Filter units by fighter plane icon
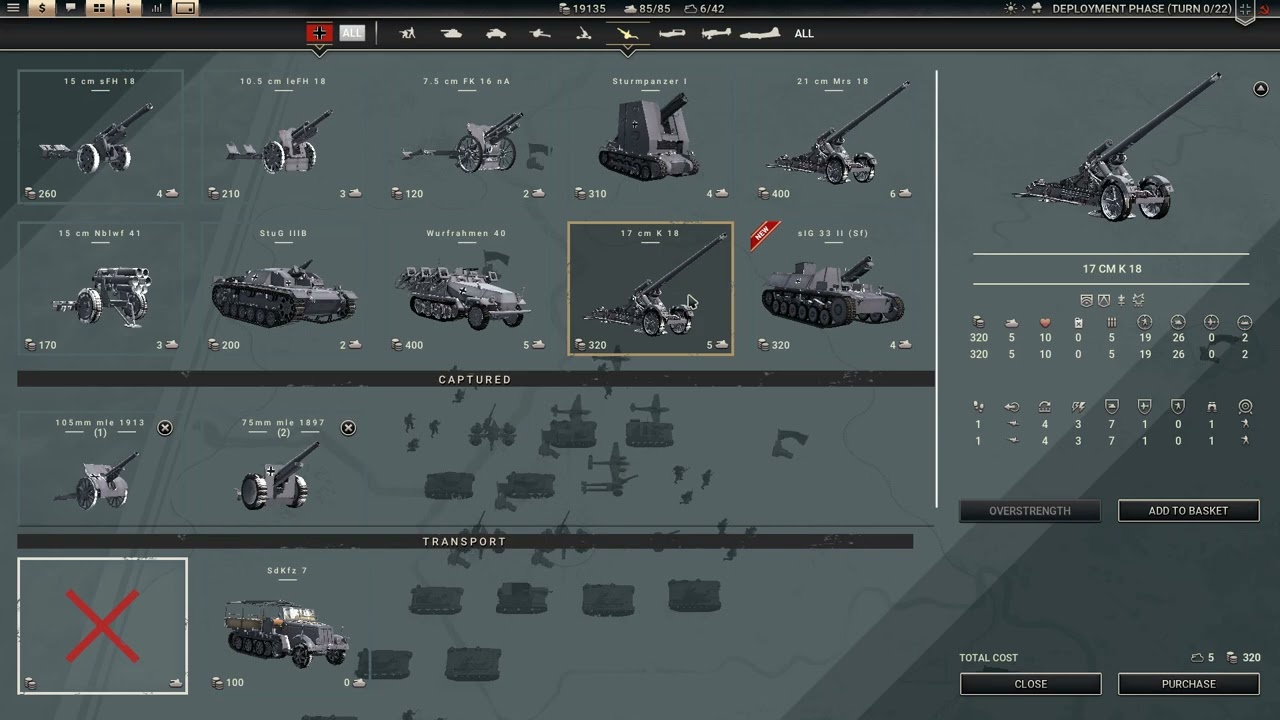 [672, 33]
